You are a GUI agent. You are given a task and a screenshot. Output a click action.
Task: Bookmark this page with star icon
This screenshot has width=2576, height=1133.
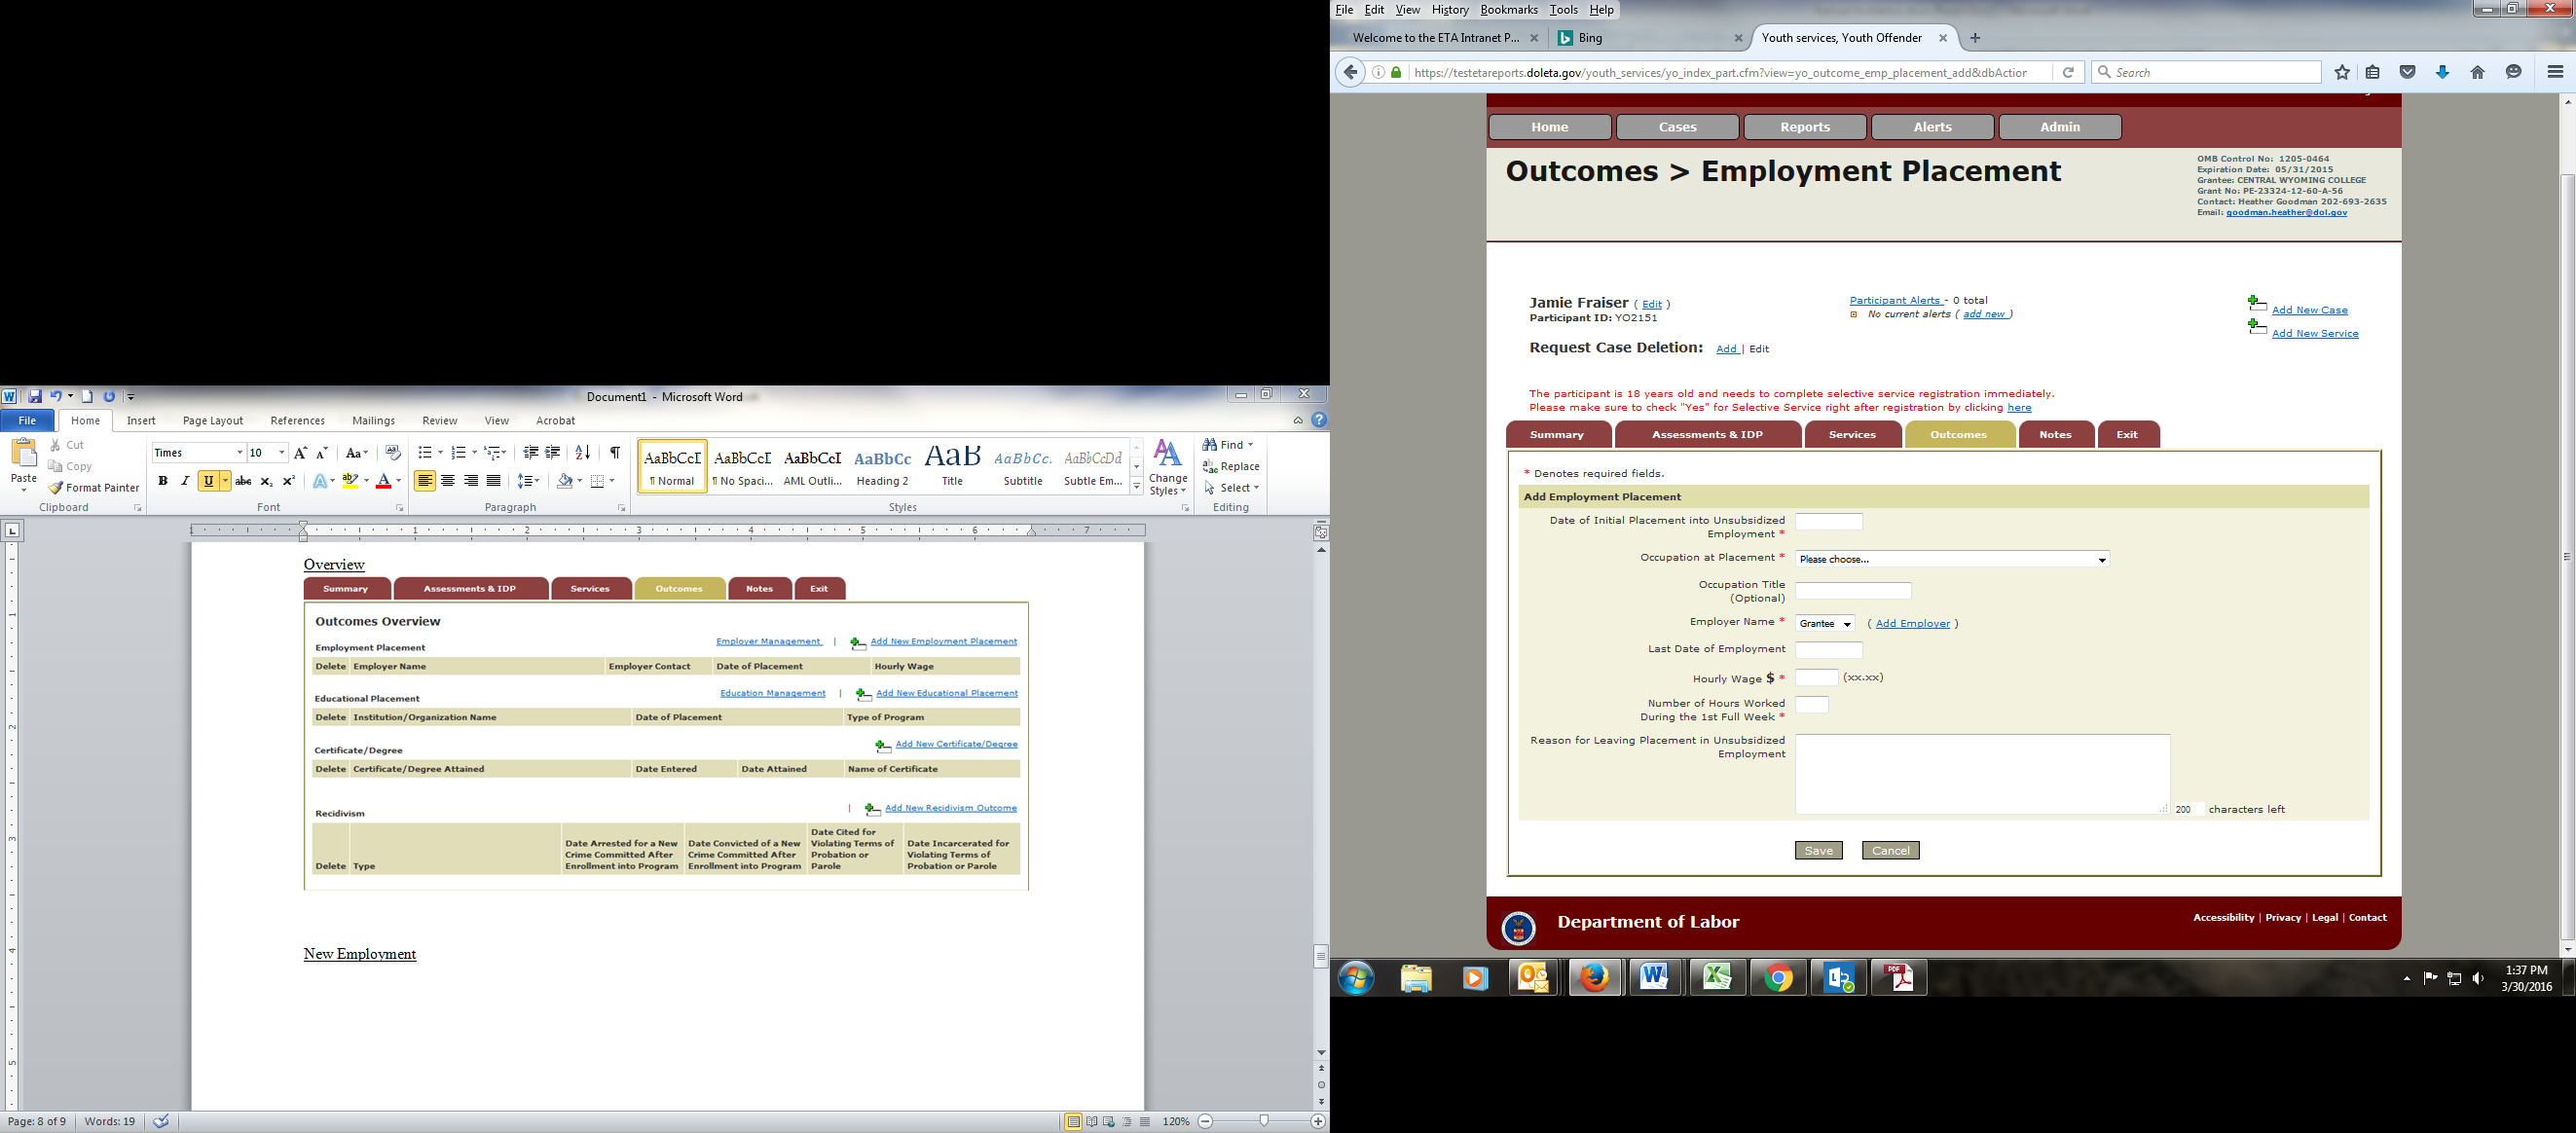point(2342,72)
